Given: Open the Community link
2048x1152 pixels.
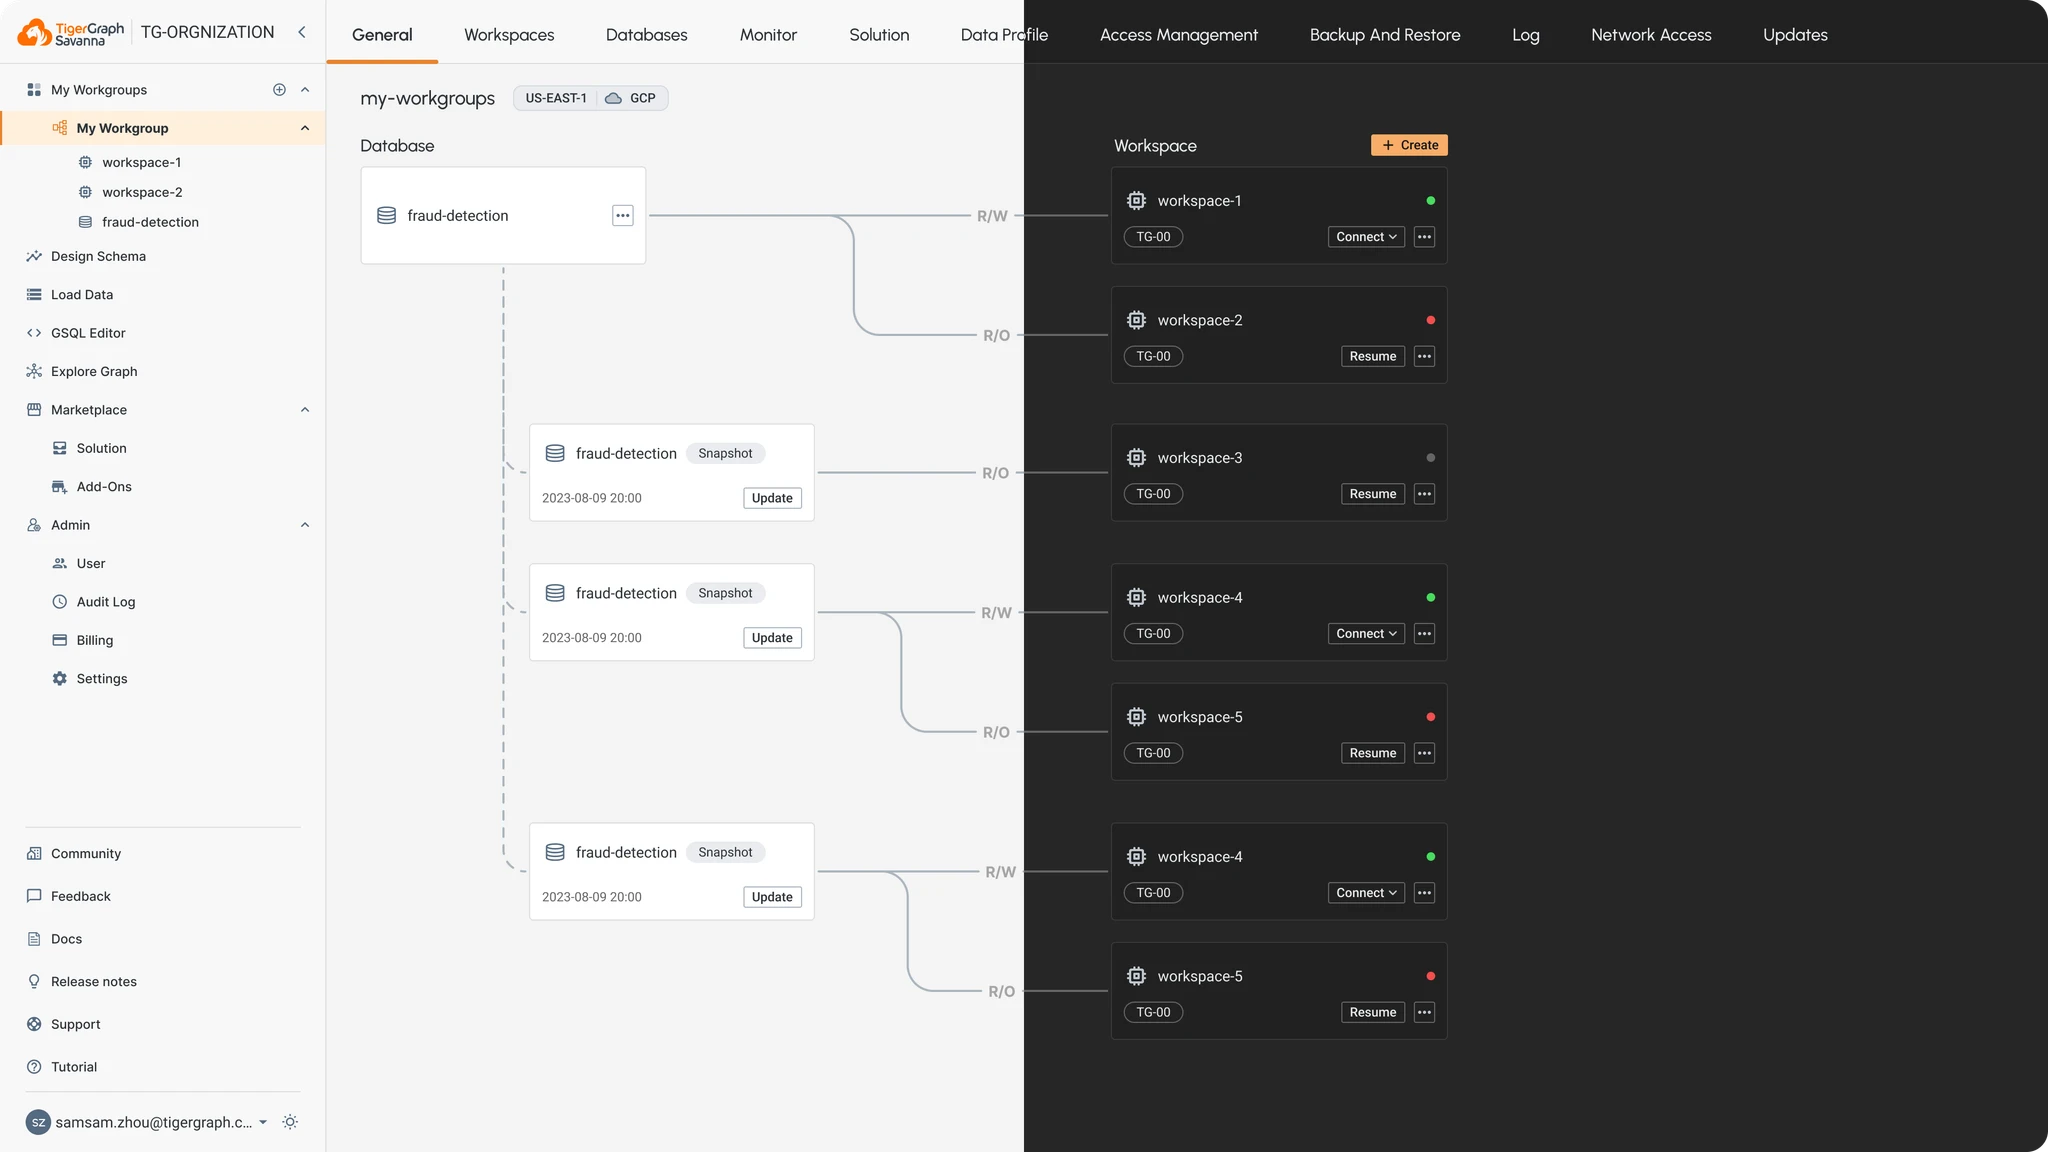Looking at the screenshot, I should click(x=86, y=854).
